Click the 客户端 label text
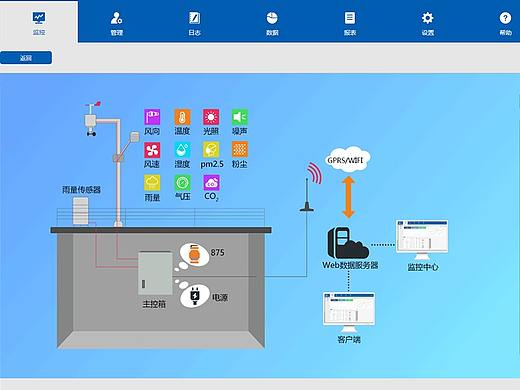 coord(349,340)
